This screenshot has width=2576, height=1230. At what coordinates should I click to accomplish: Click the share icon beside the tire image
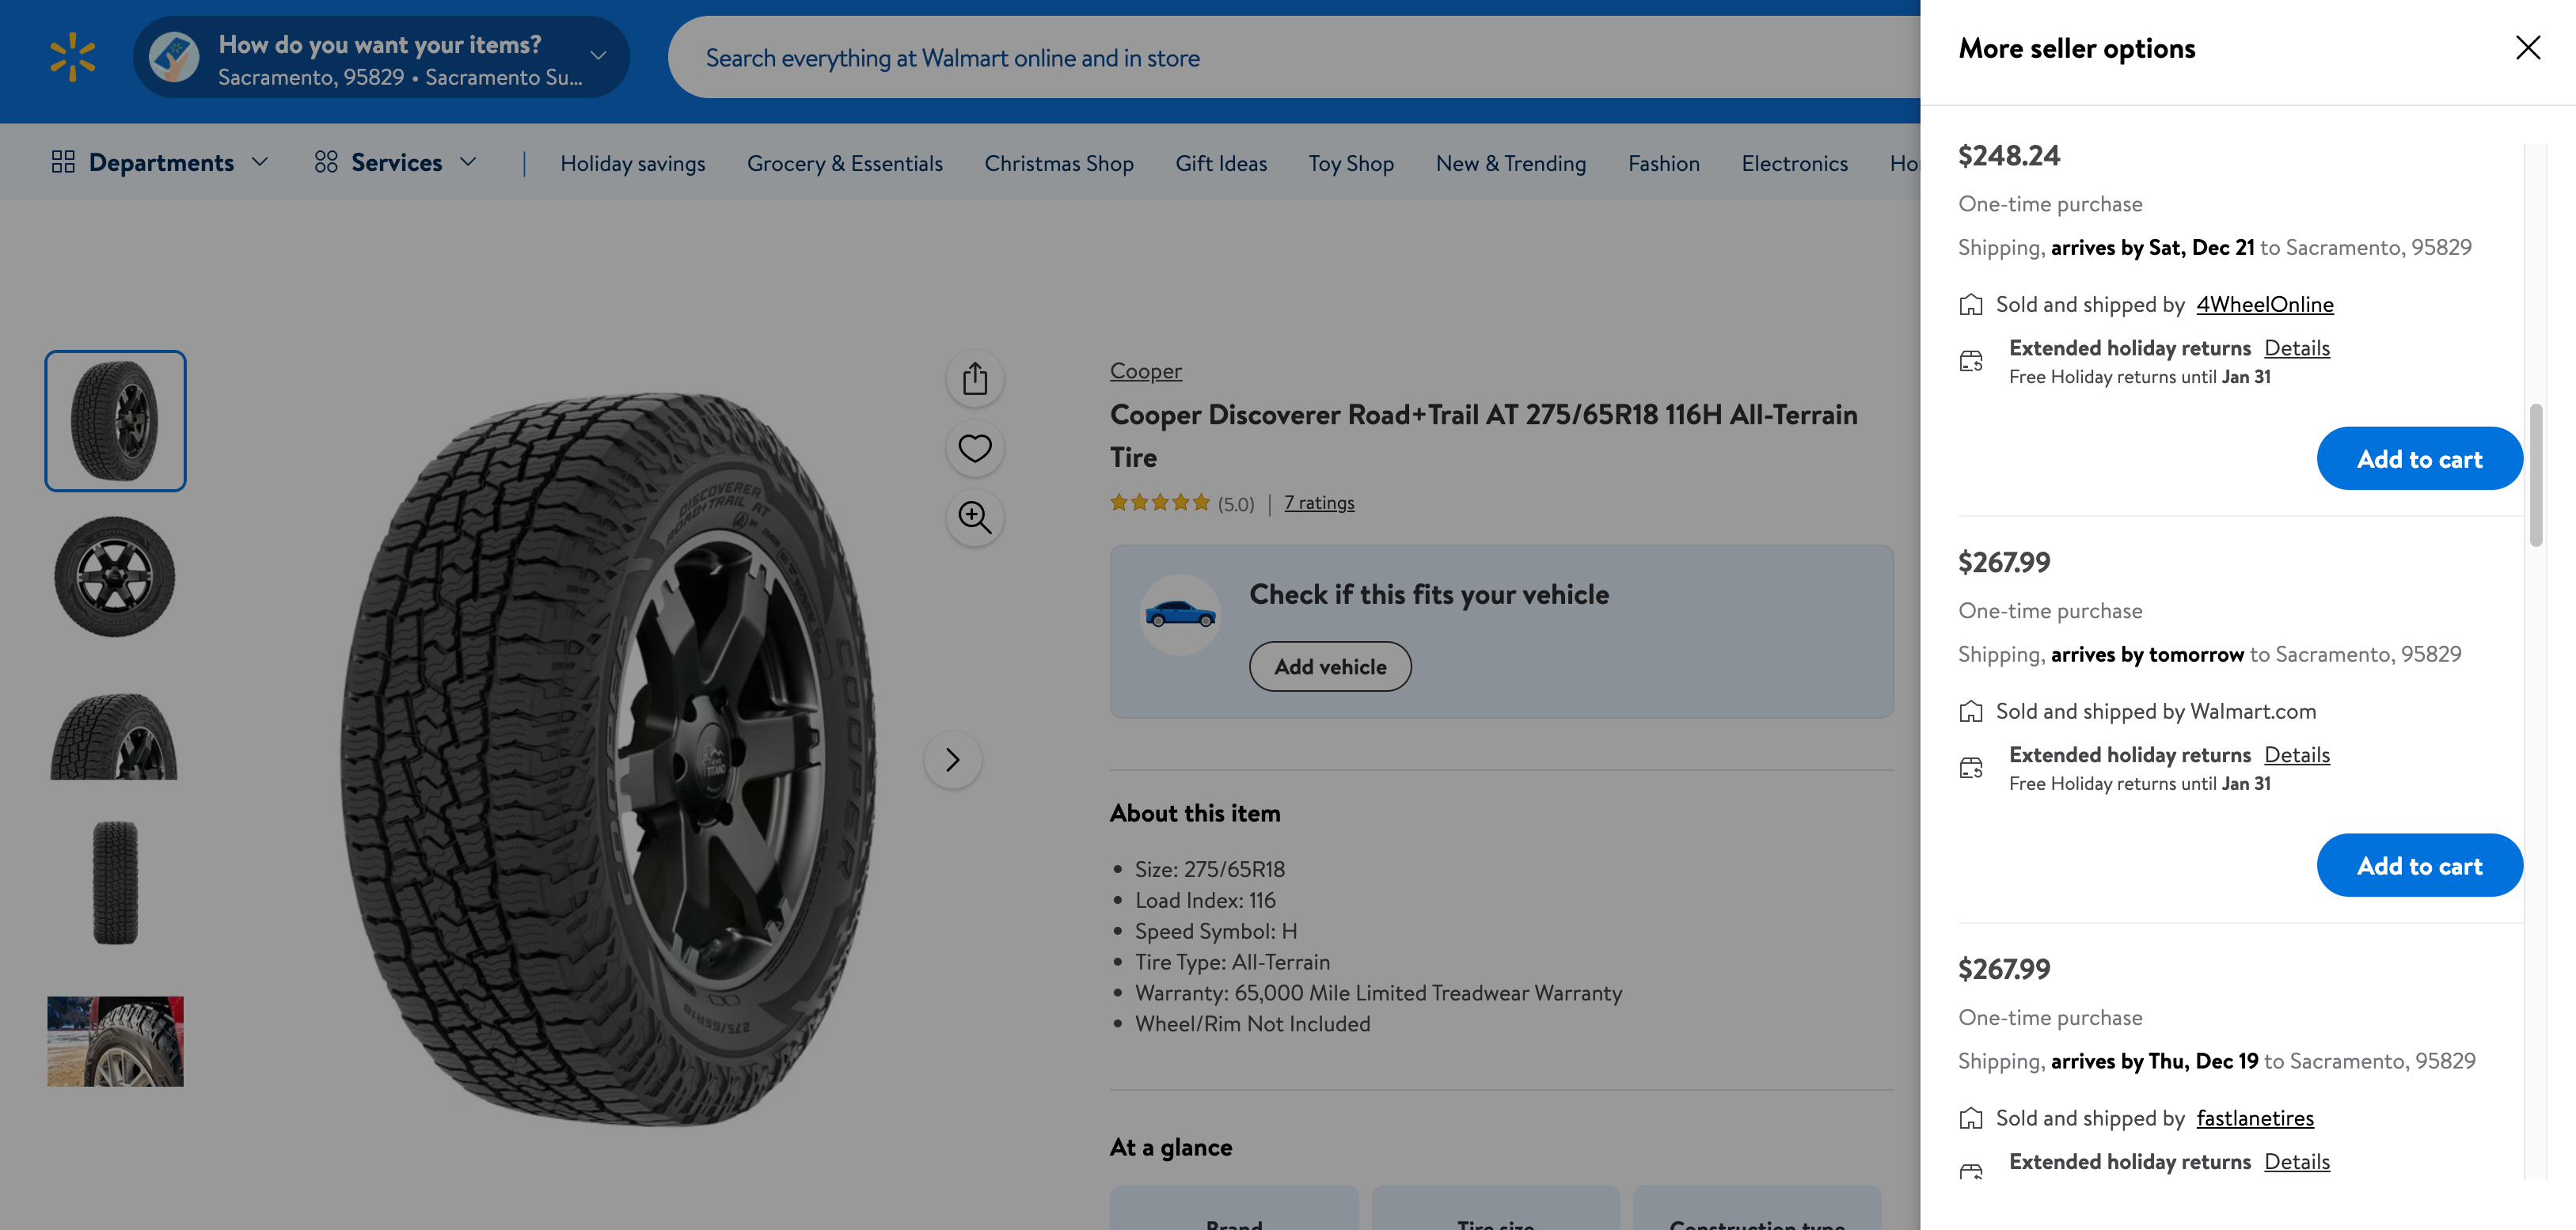coord(974,379)
